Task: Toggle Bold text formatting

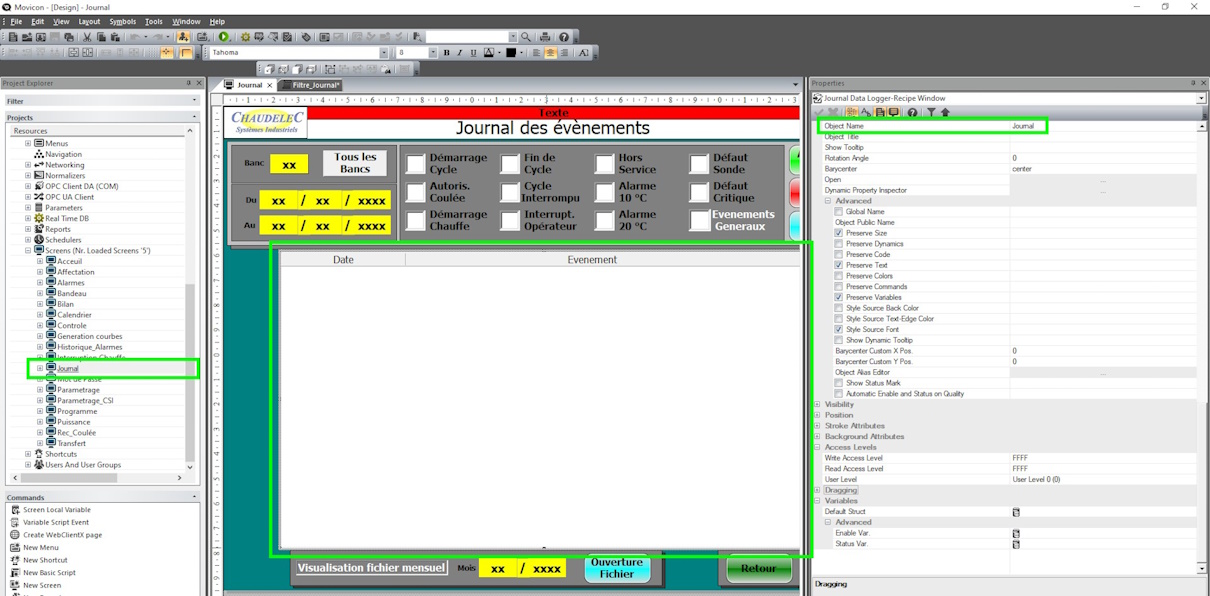Action: (446, 53)
